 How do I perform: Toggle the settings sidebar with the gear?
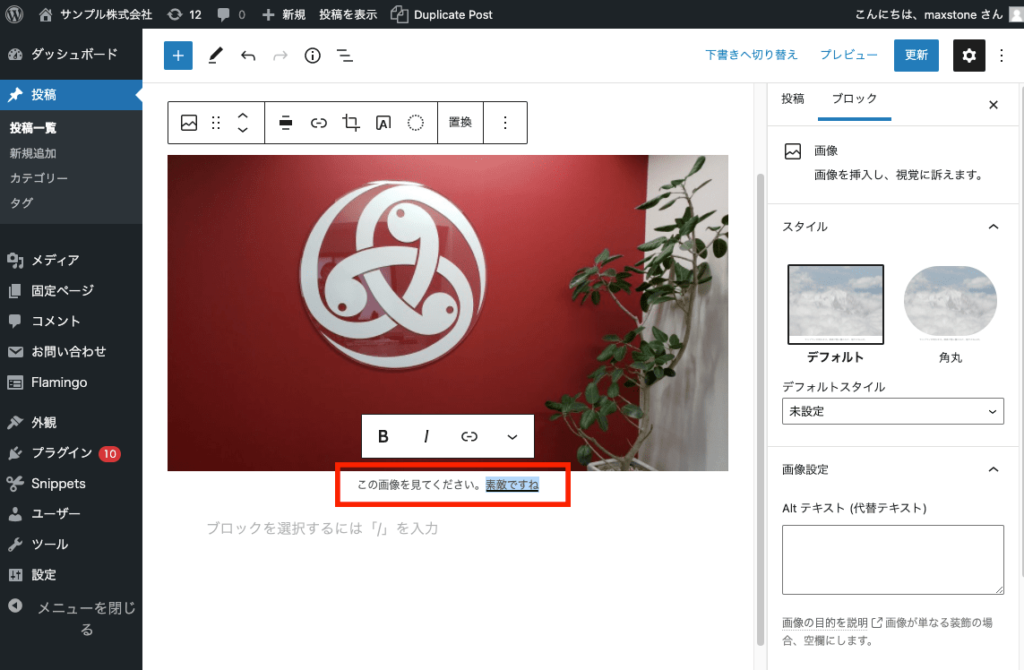[x=968, y=56]
